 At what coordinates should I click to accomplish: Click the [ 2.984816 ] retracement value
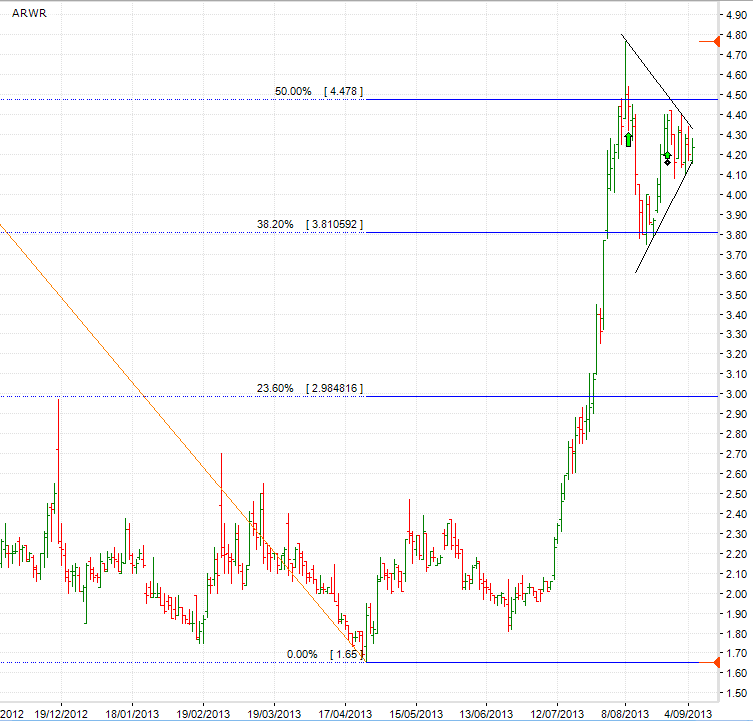coord(334,388)
